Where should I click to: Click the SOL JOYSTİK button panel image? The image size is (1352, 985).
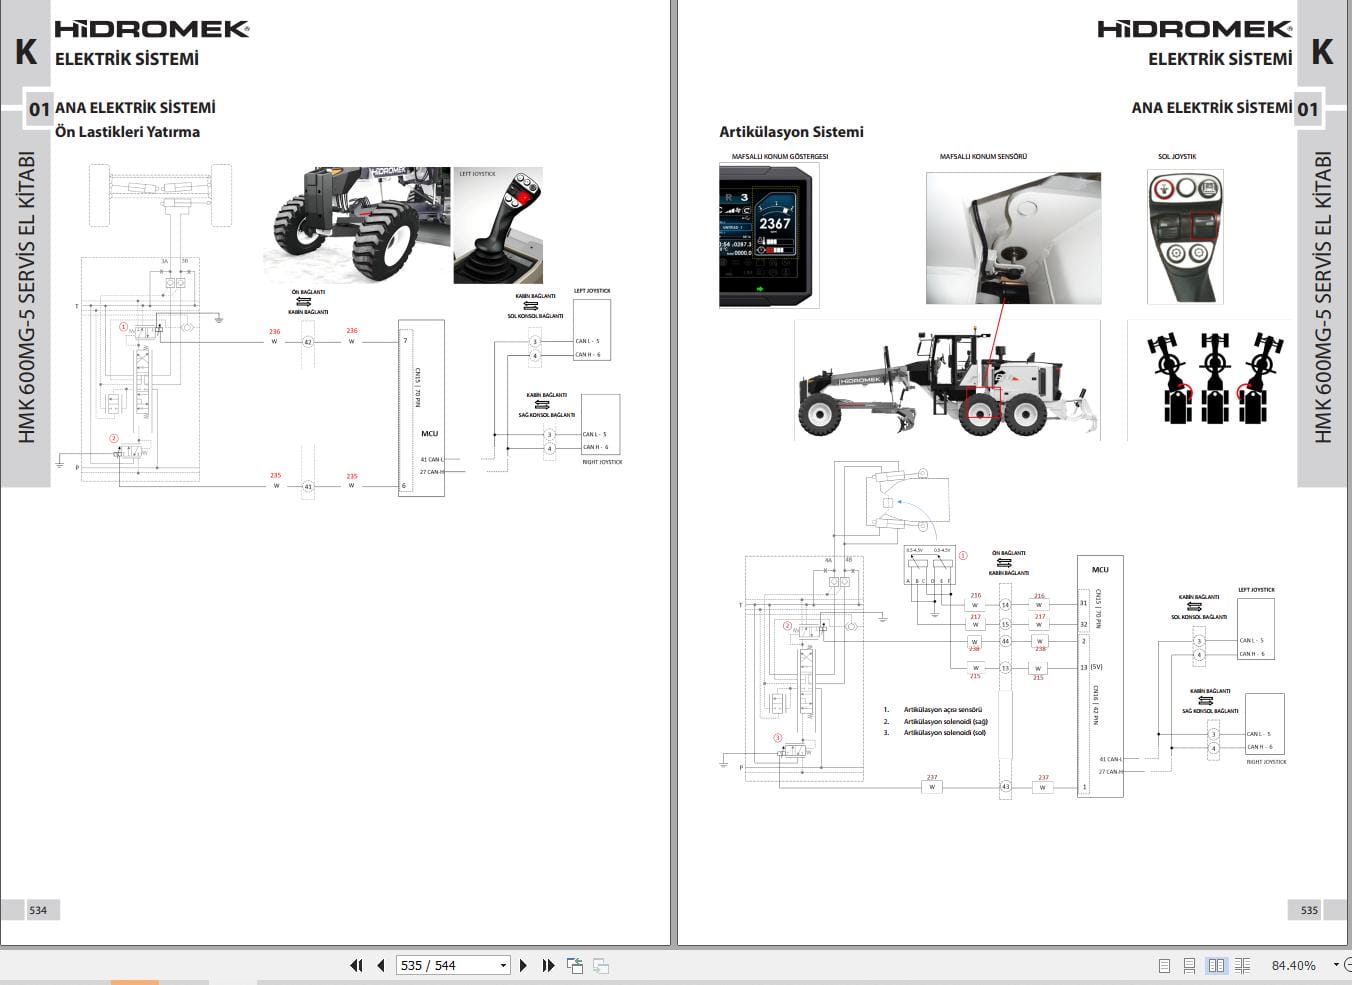[1185, 237]
